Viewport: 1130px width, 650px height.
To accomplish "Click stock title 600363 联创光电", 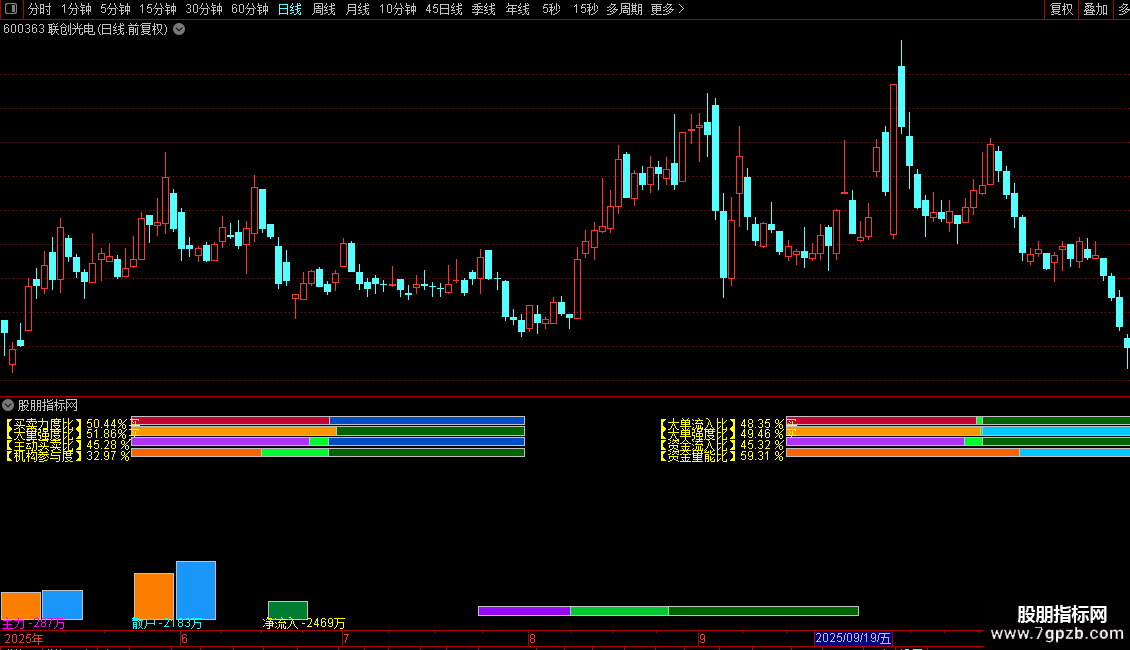I will (x=86, y=30).
